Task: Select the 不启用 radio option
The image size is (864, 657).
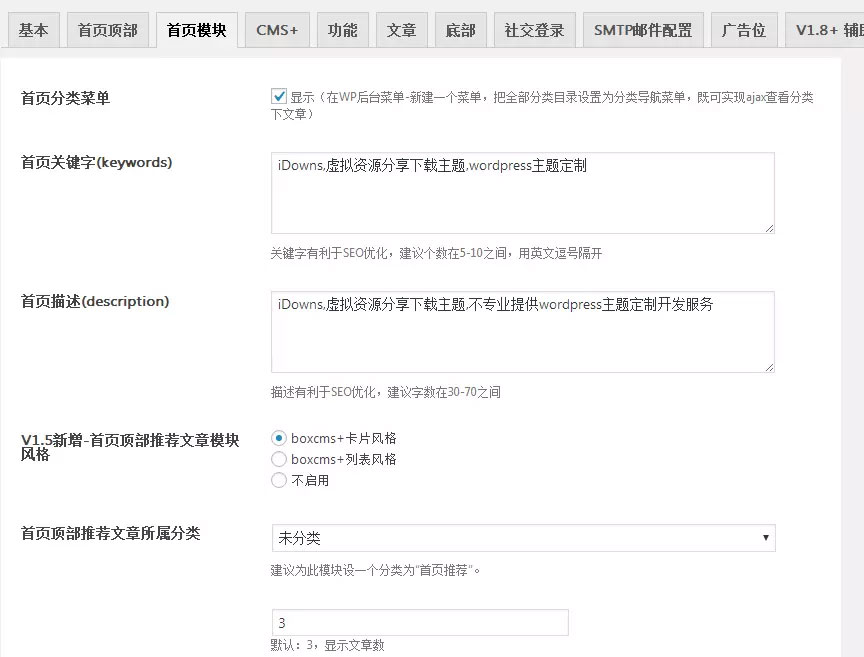Action: tap(279, 480)
